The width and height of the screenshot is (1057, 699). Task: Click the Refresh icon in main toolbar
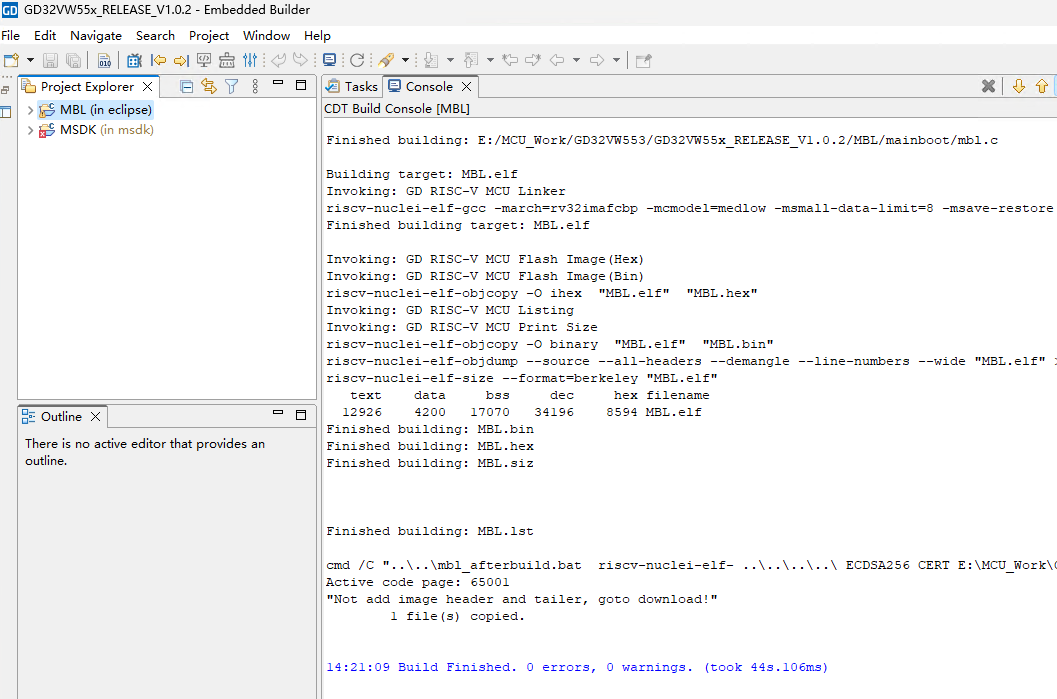[x=357, y=61]
